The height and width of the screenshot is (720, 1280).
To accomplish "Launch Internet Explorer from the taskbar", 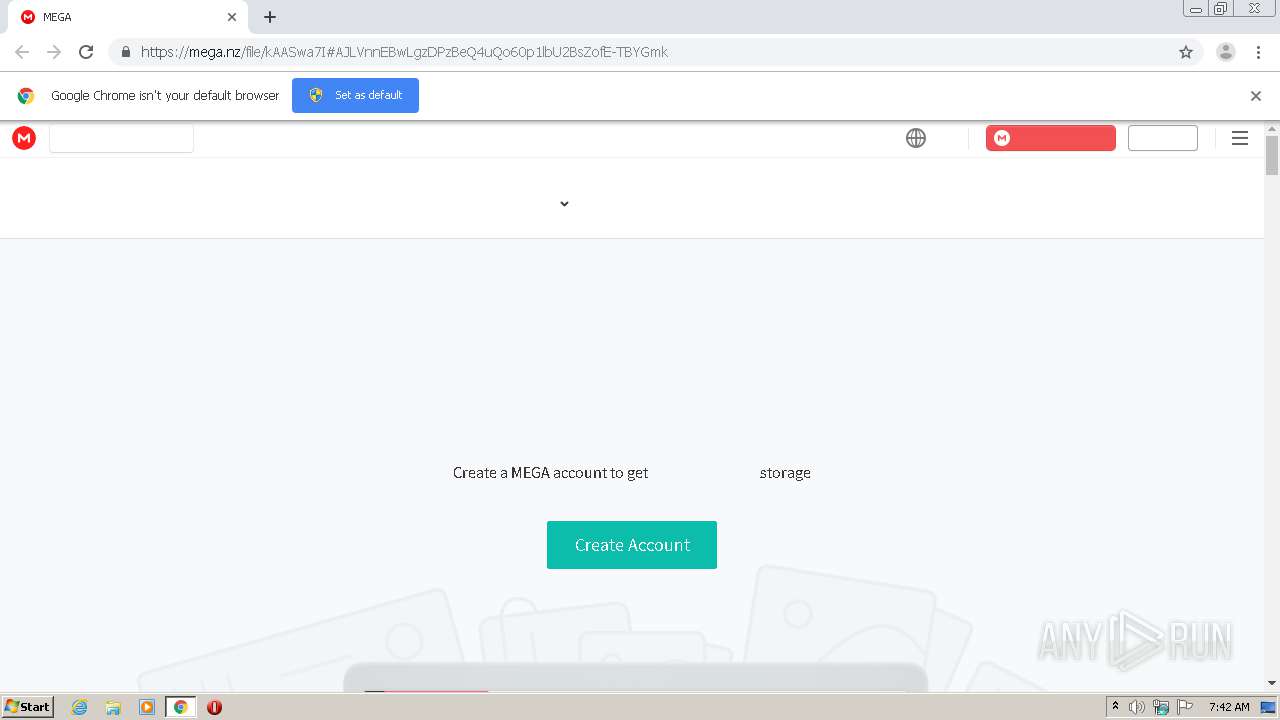I will click(x=80, y=707).
